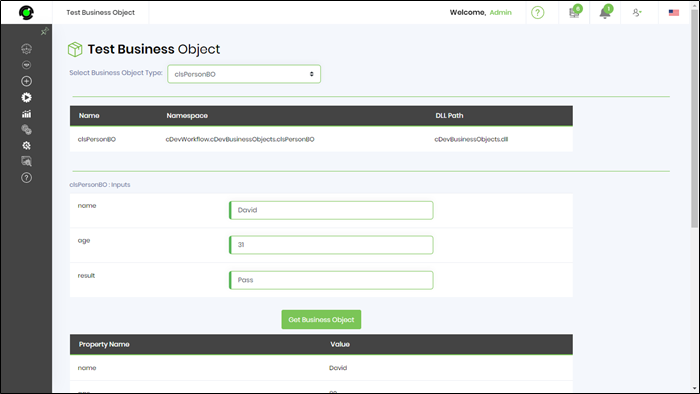
Task: Click the result label in inputs section
Action: pyautogui.click(x=86, y=276)
